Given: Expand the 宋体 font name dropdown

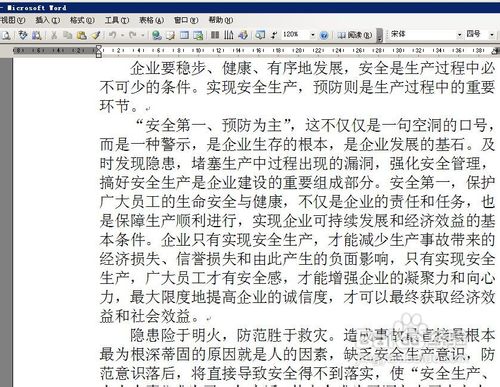Looking at the screenshot, I should click(x=459, y=34).
